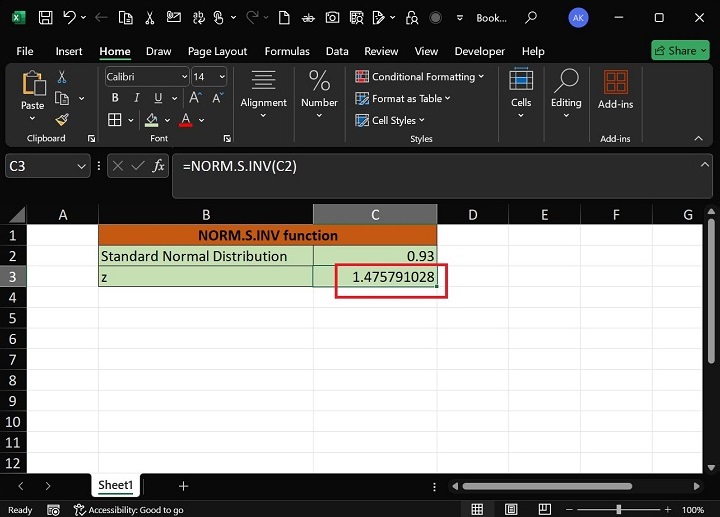Open the Borders icon in Font group
This screenshot has height=517, width=720.
pos(114,120)
